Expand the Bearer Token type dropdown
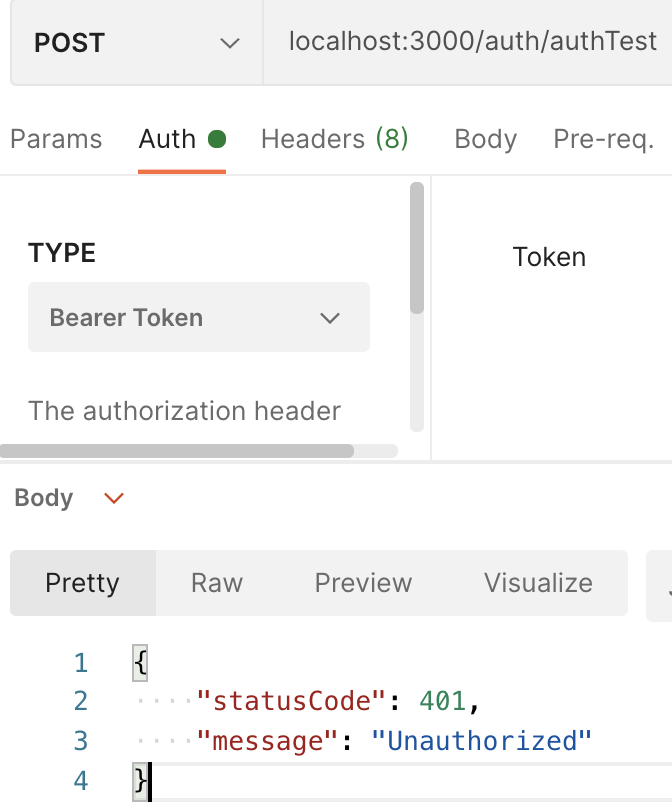 [199, 317]
